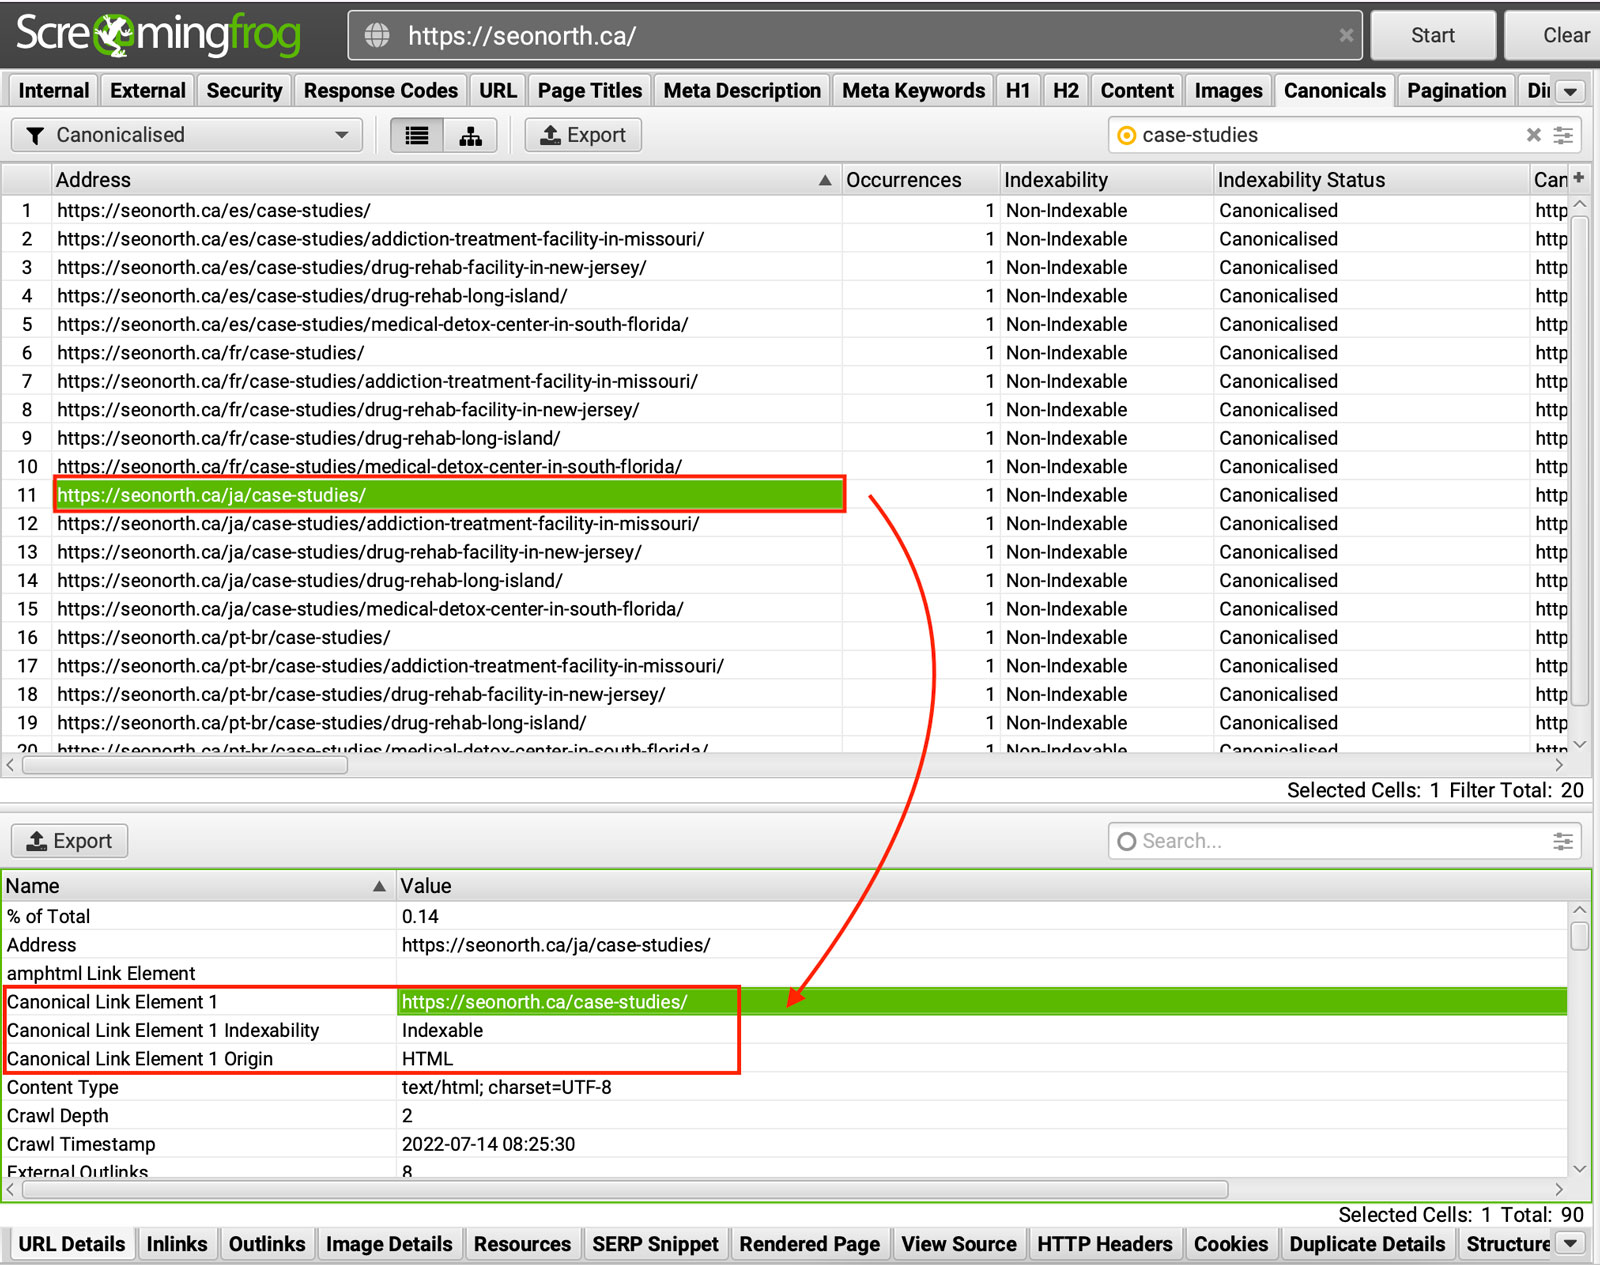Click the Crawl Depth row
The height and width of the screenshot is (1265, 1600).
click(x=784, y=1116)
